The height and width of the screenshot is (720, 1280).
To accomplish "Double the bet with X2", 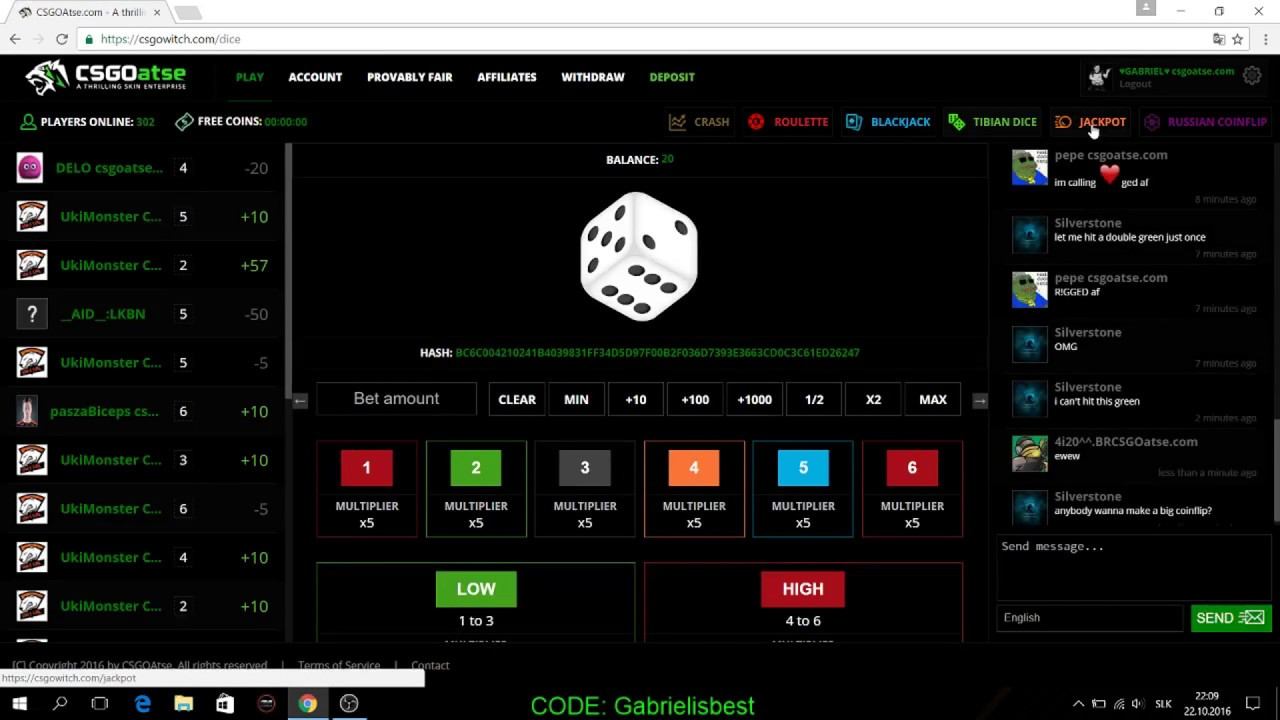I will click(874, 399).
